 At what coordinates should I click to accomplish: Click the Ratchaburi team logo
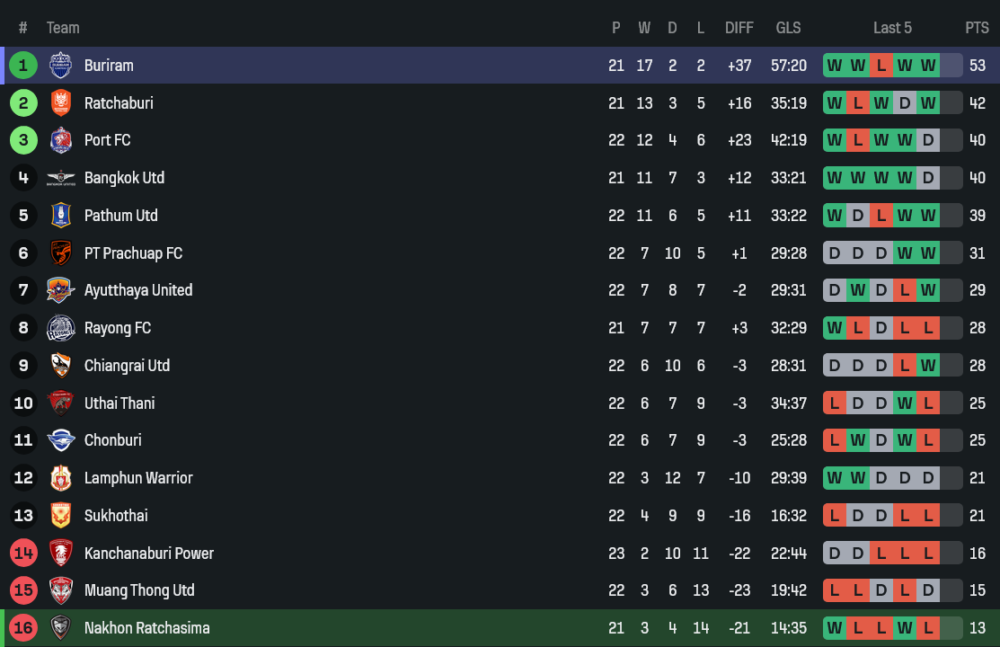click(x=61, y=103)
